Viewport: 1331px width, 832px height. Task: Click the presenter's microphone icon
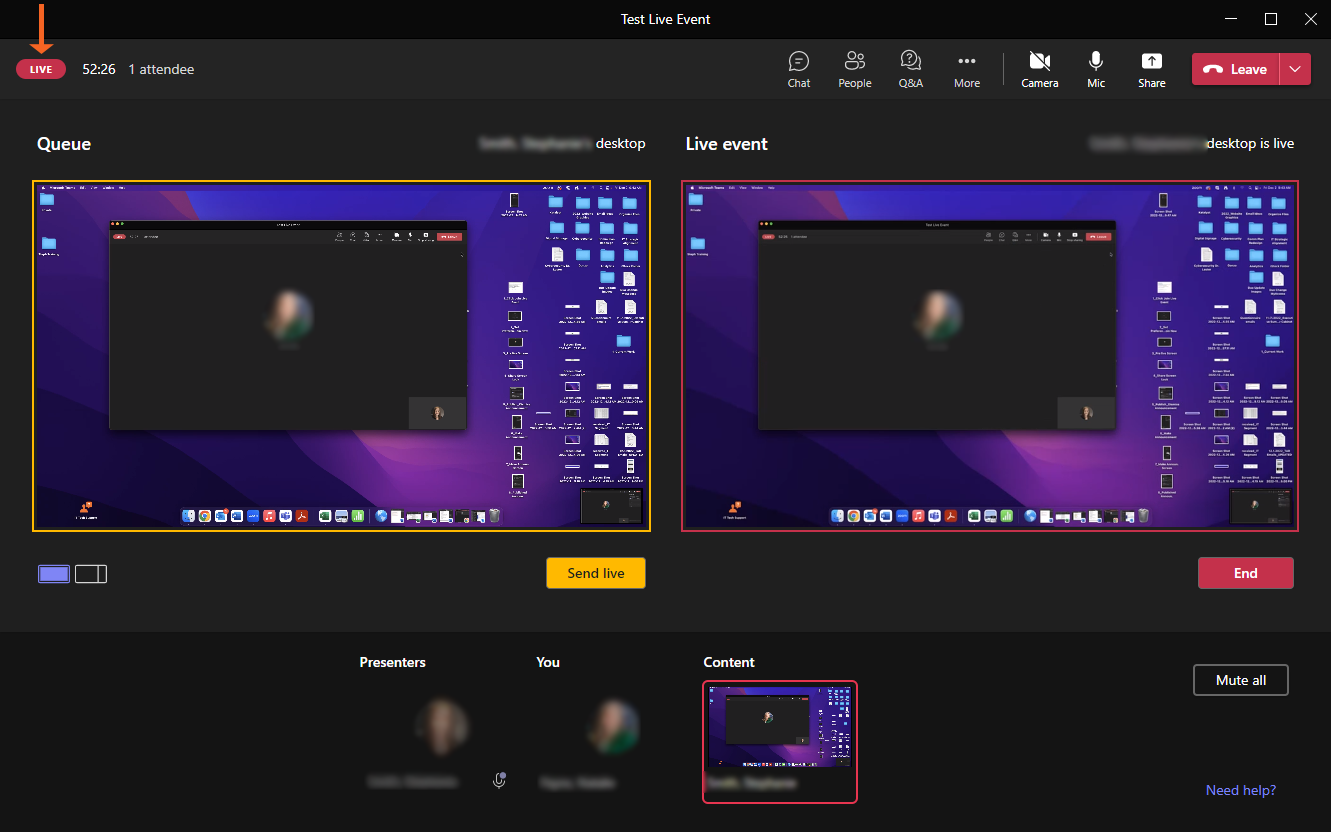point(499,780)
